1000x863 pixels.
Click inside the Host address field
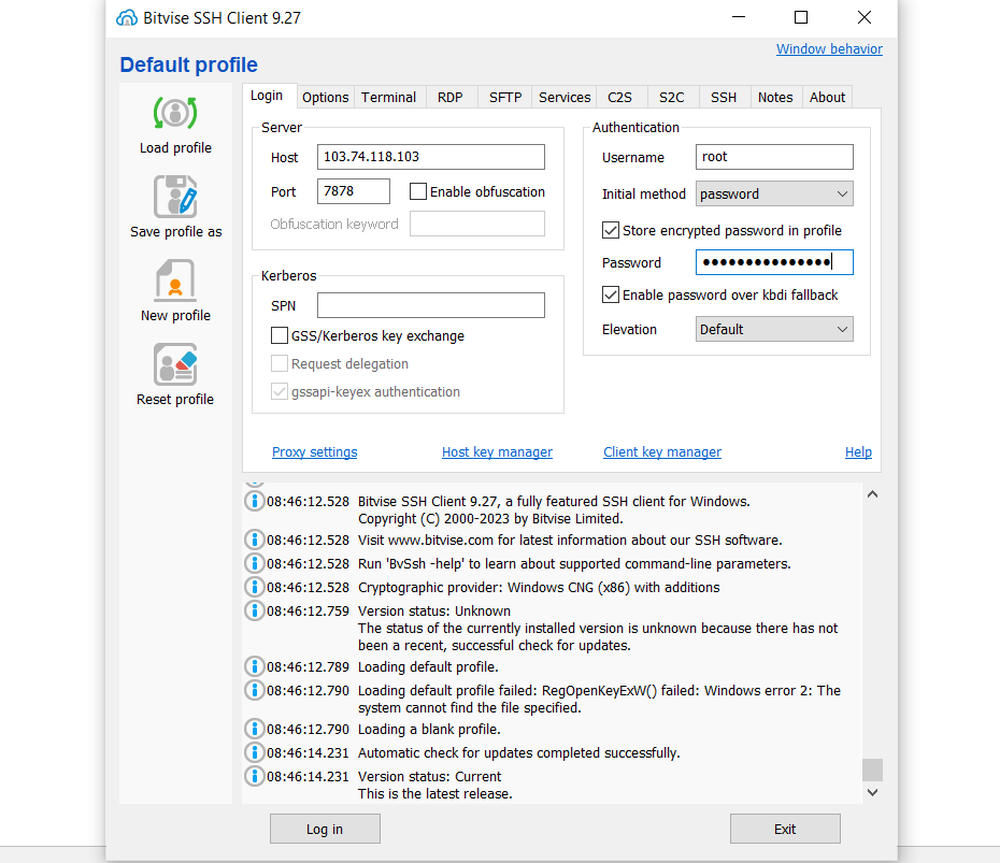point(430,156)
